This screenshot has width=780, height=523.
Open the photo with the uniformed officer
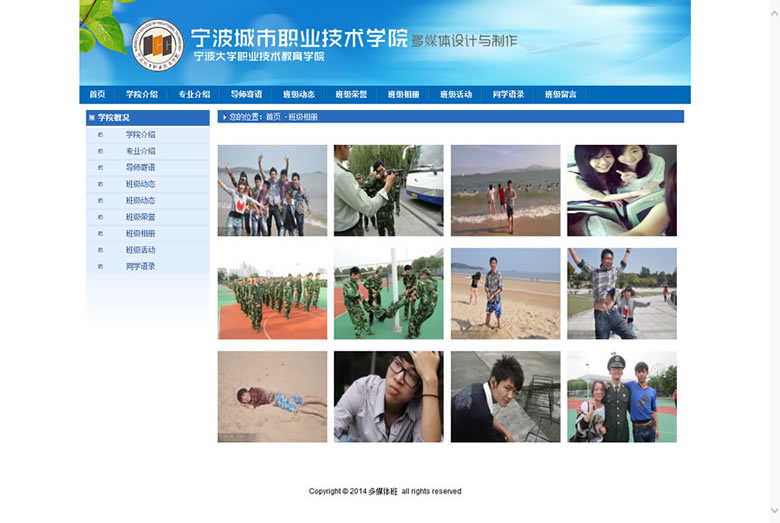[621, 397]
